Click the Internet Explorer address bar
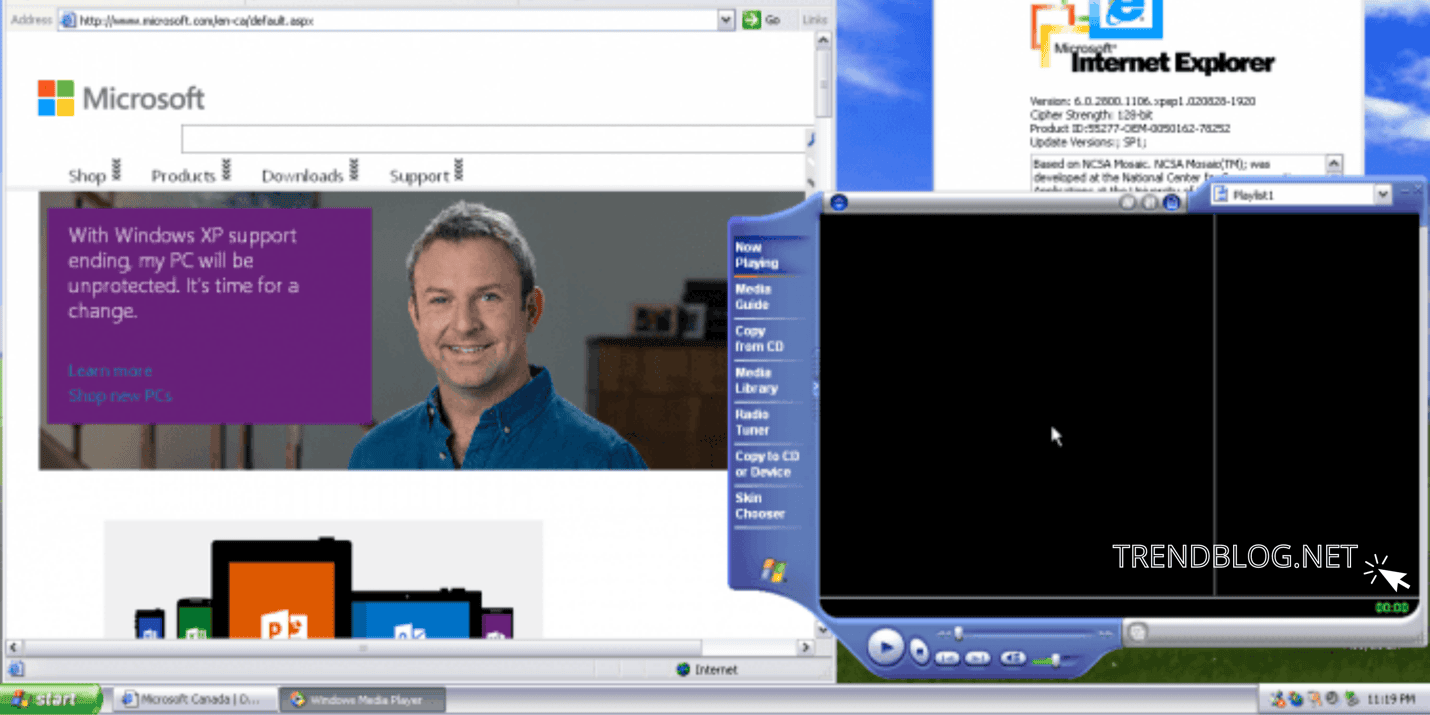 (x=396, y=20)
